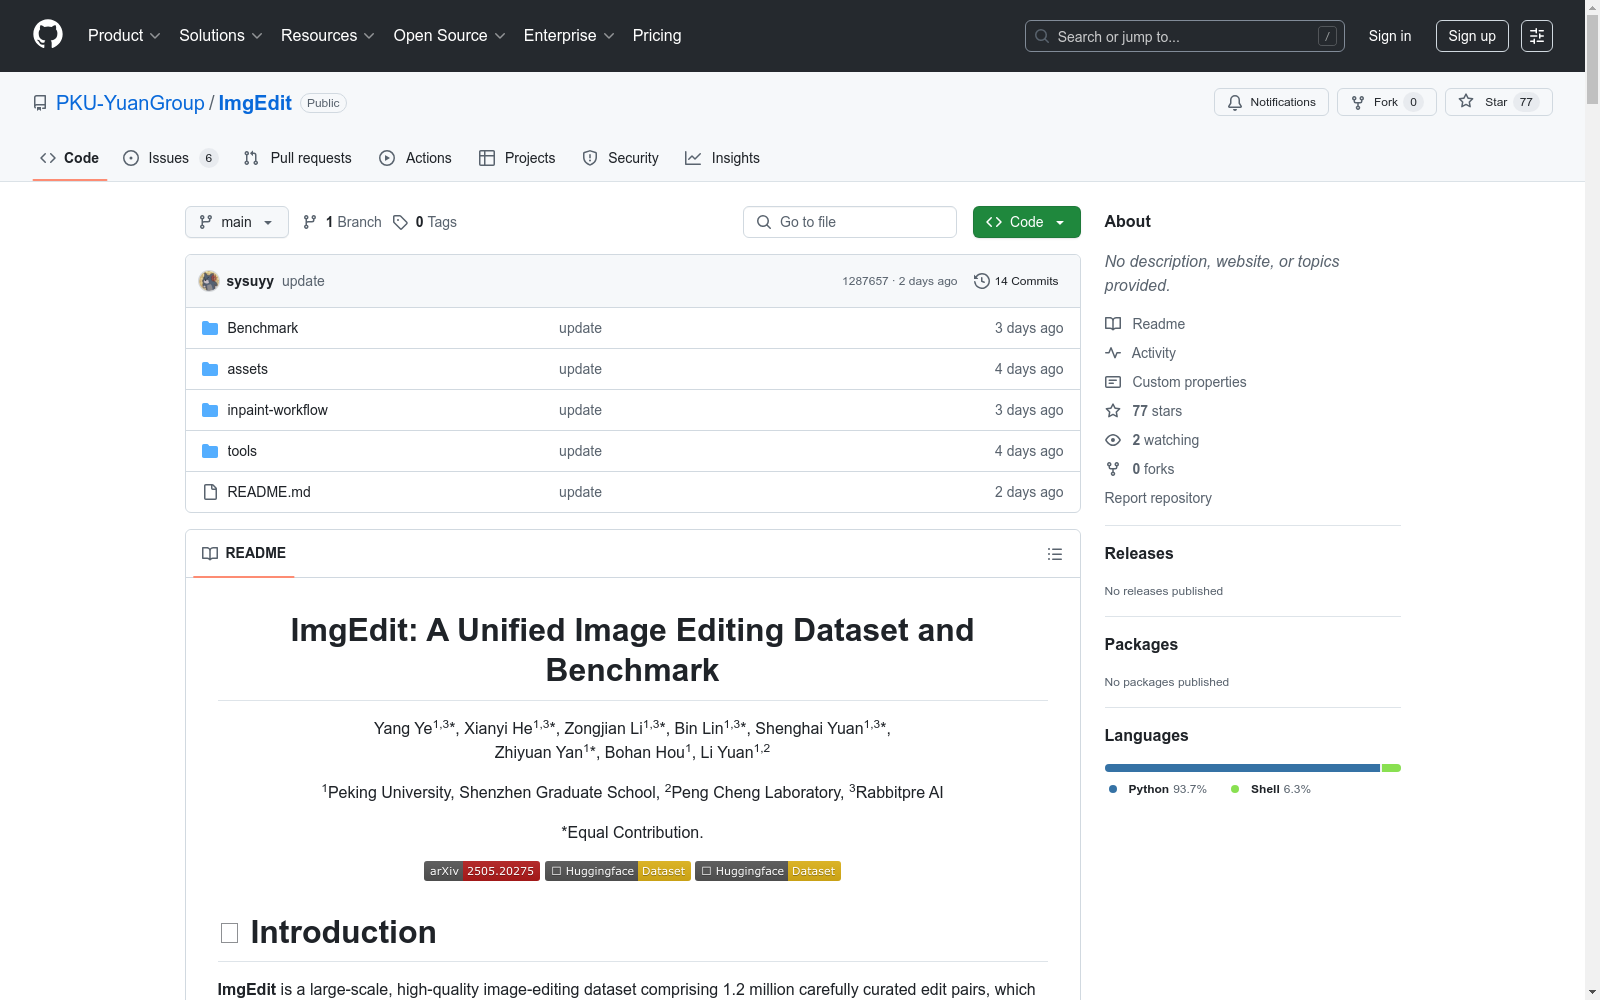Open the main branch selector dropdown

click(x=237, y=222)
